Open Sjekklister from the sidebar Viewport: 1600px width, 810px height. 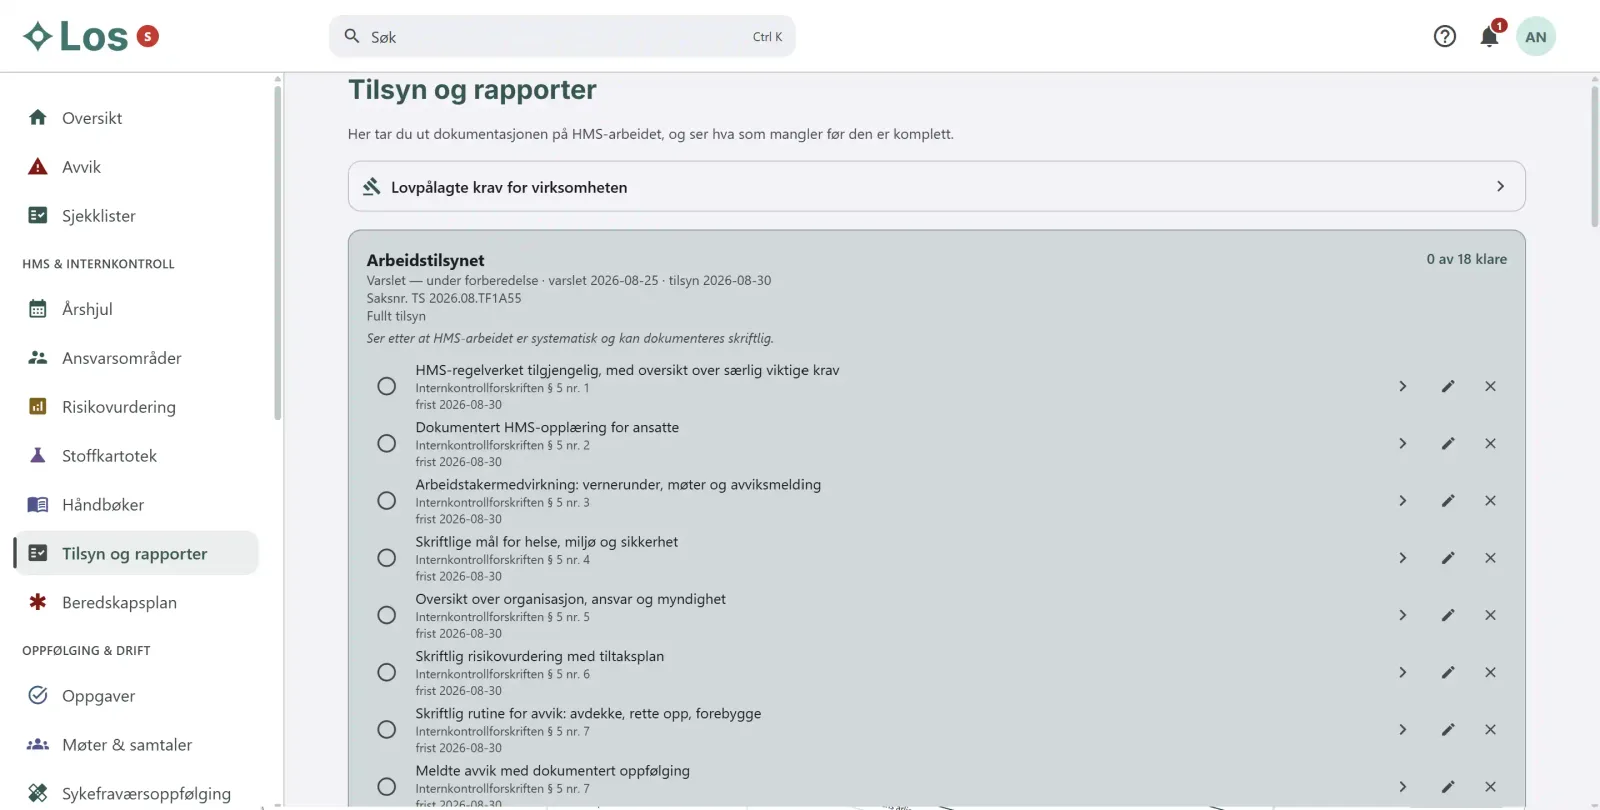pyautogui.click(x=136, y=216)
